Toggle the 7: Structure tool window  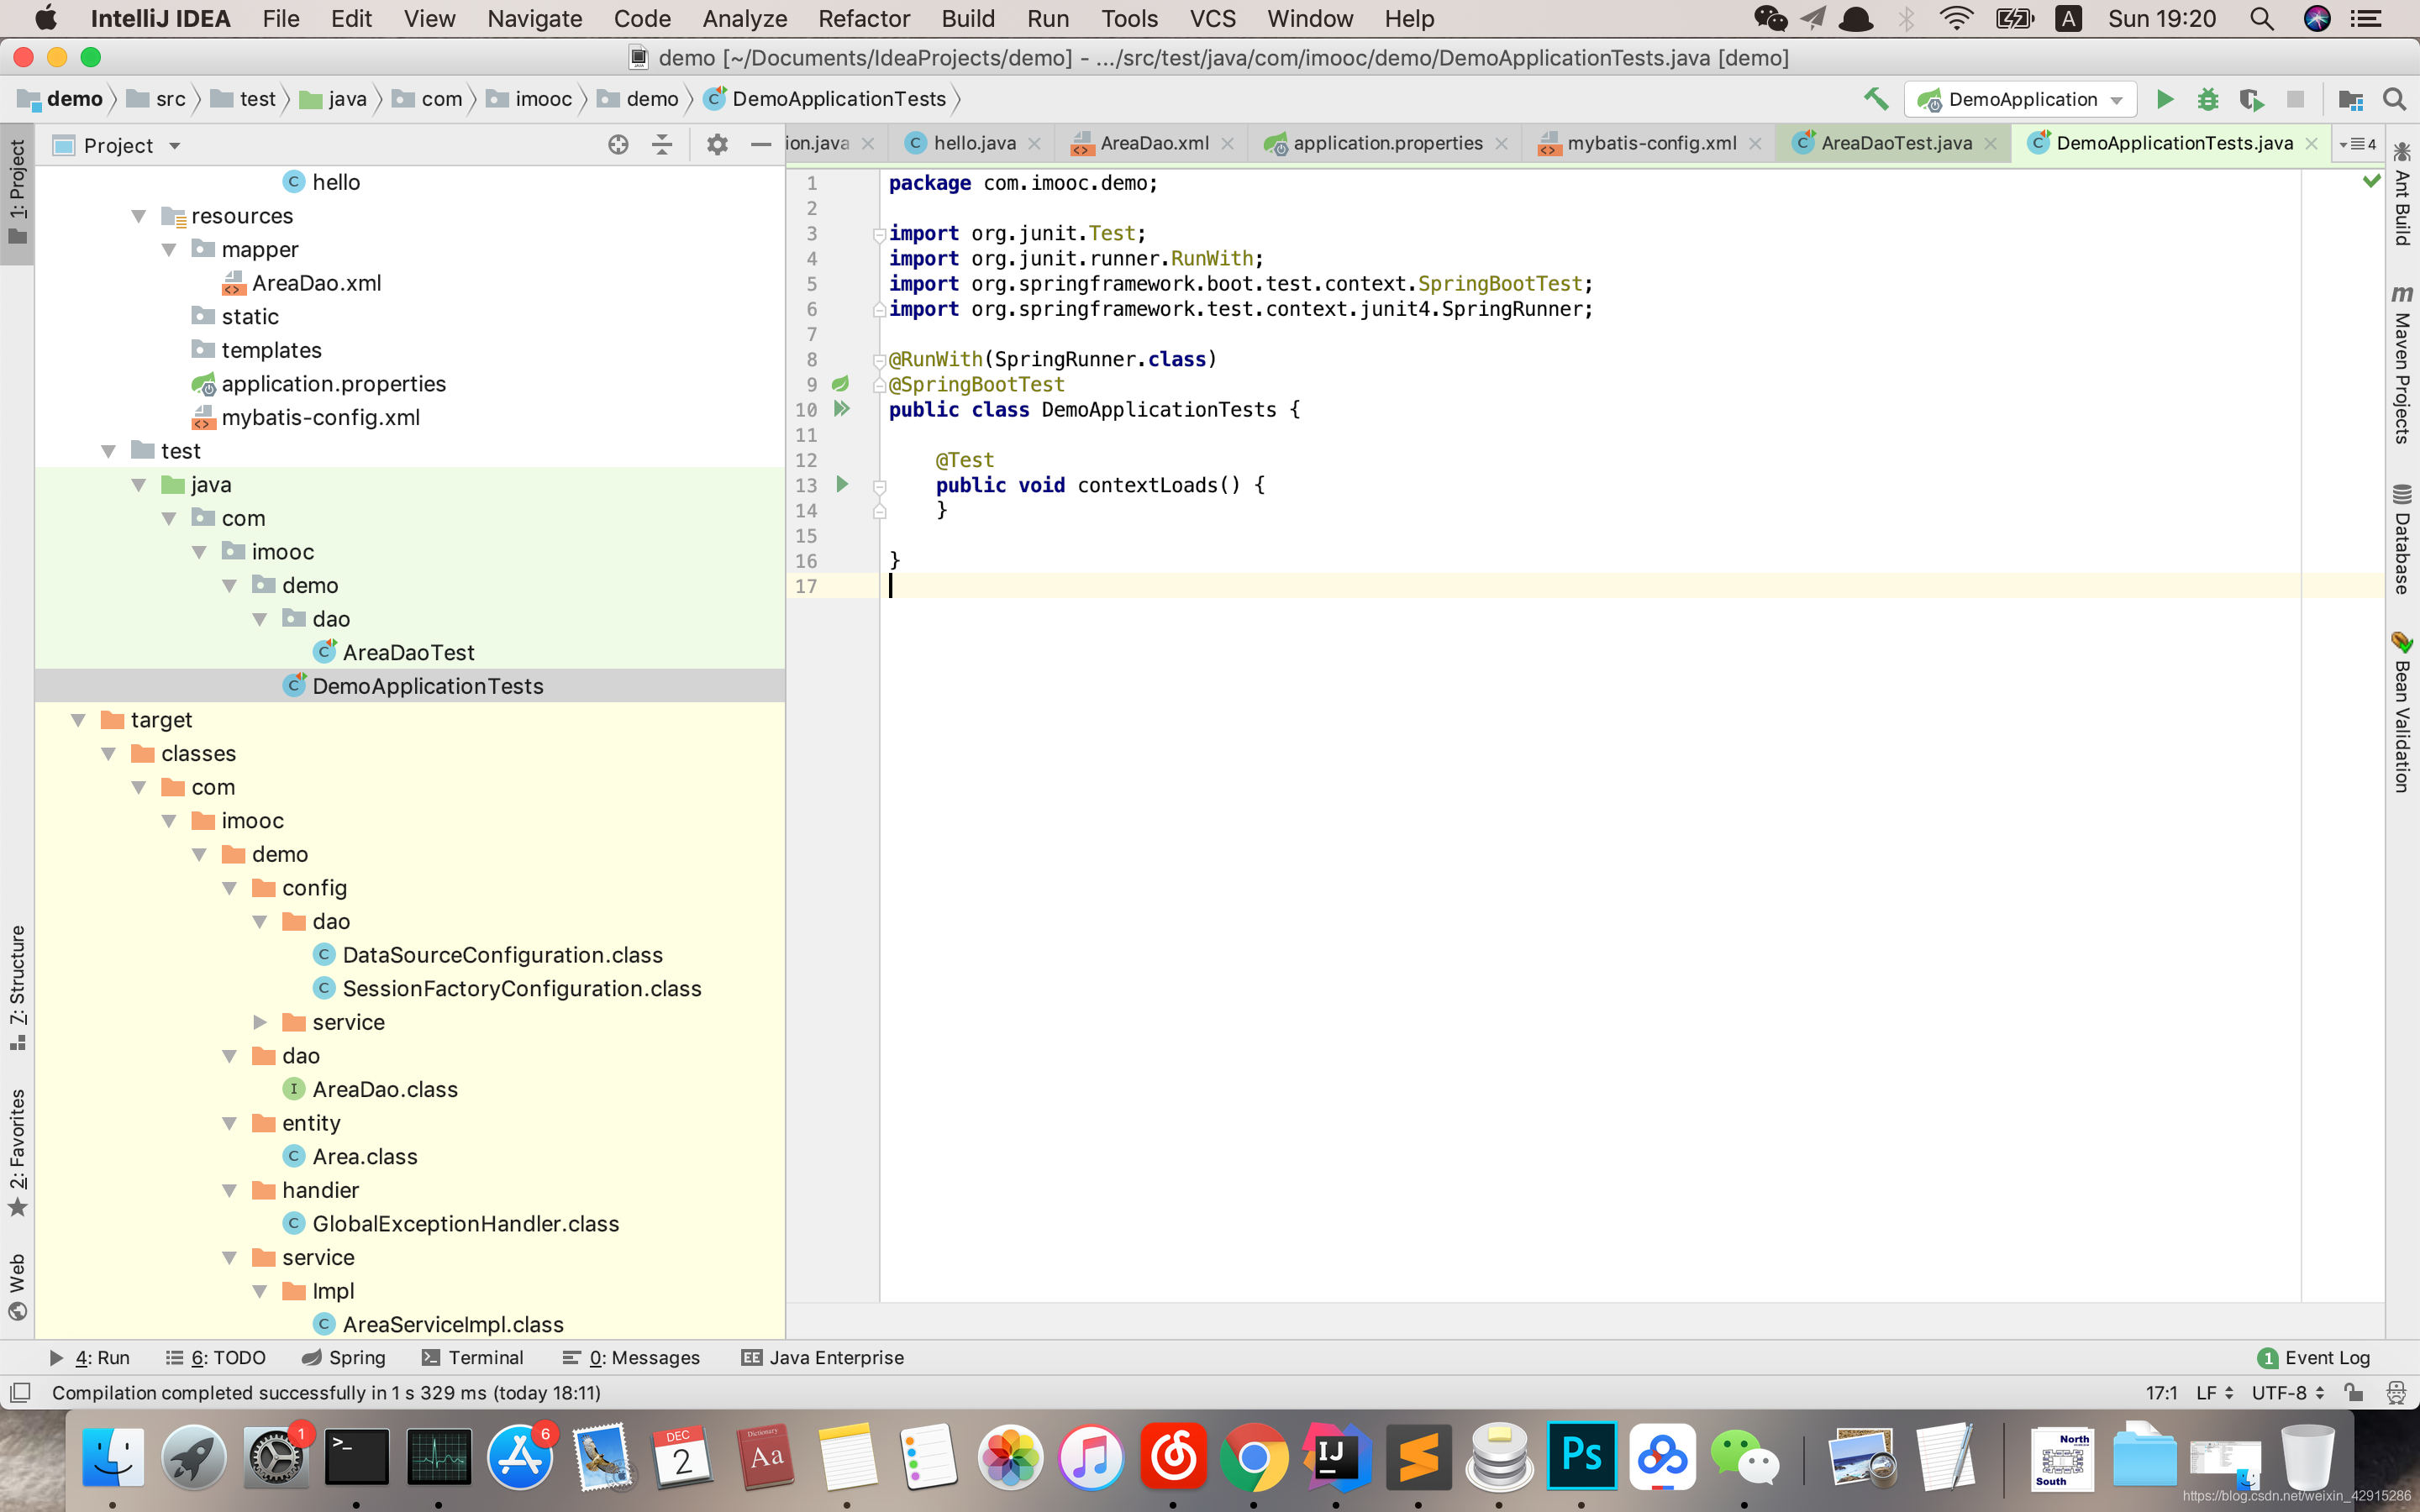click(x=17, y=987)
